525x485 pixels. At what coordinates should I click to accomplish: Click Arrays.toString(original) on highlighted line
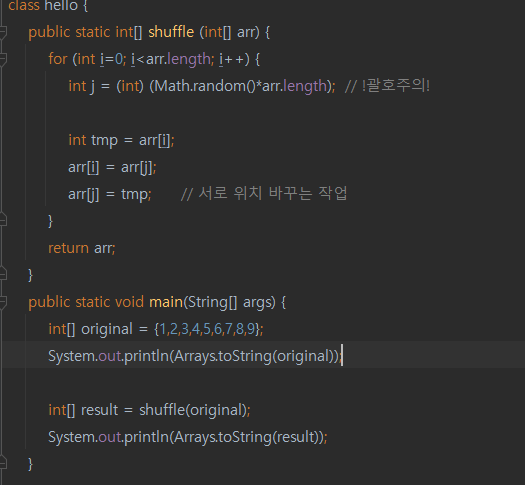tap(256, 356)
